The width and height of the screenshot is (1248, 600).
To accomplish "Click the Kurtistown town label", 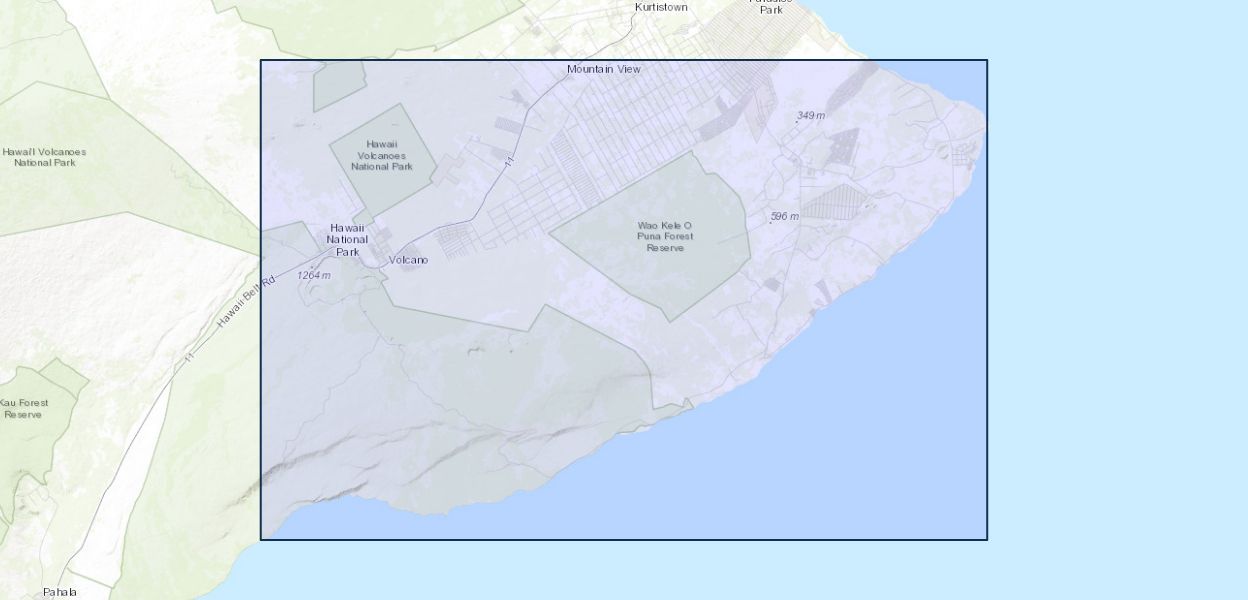I will coord(661,7).
